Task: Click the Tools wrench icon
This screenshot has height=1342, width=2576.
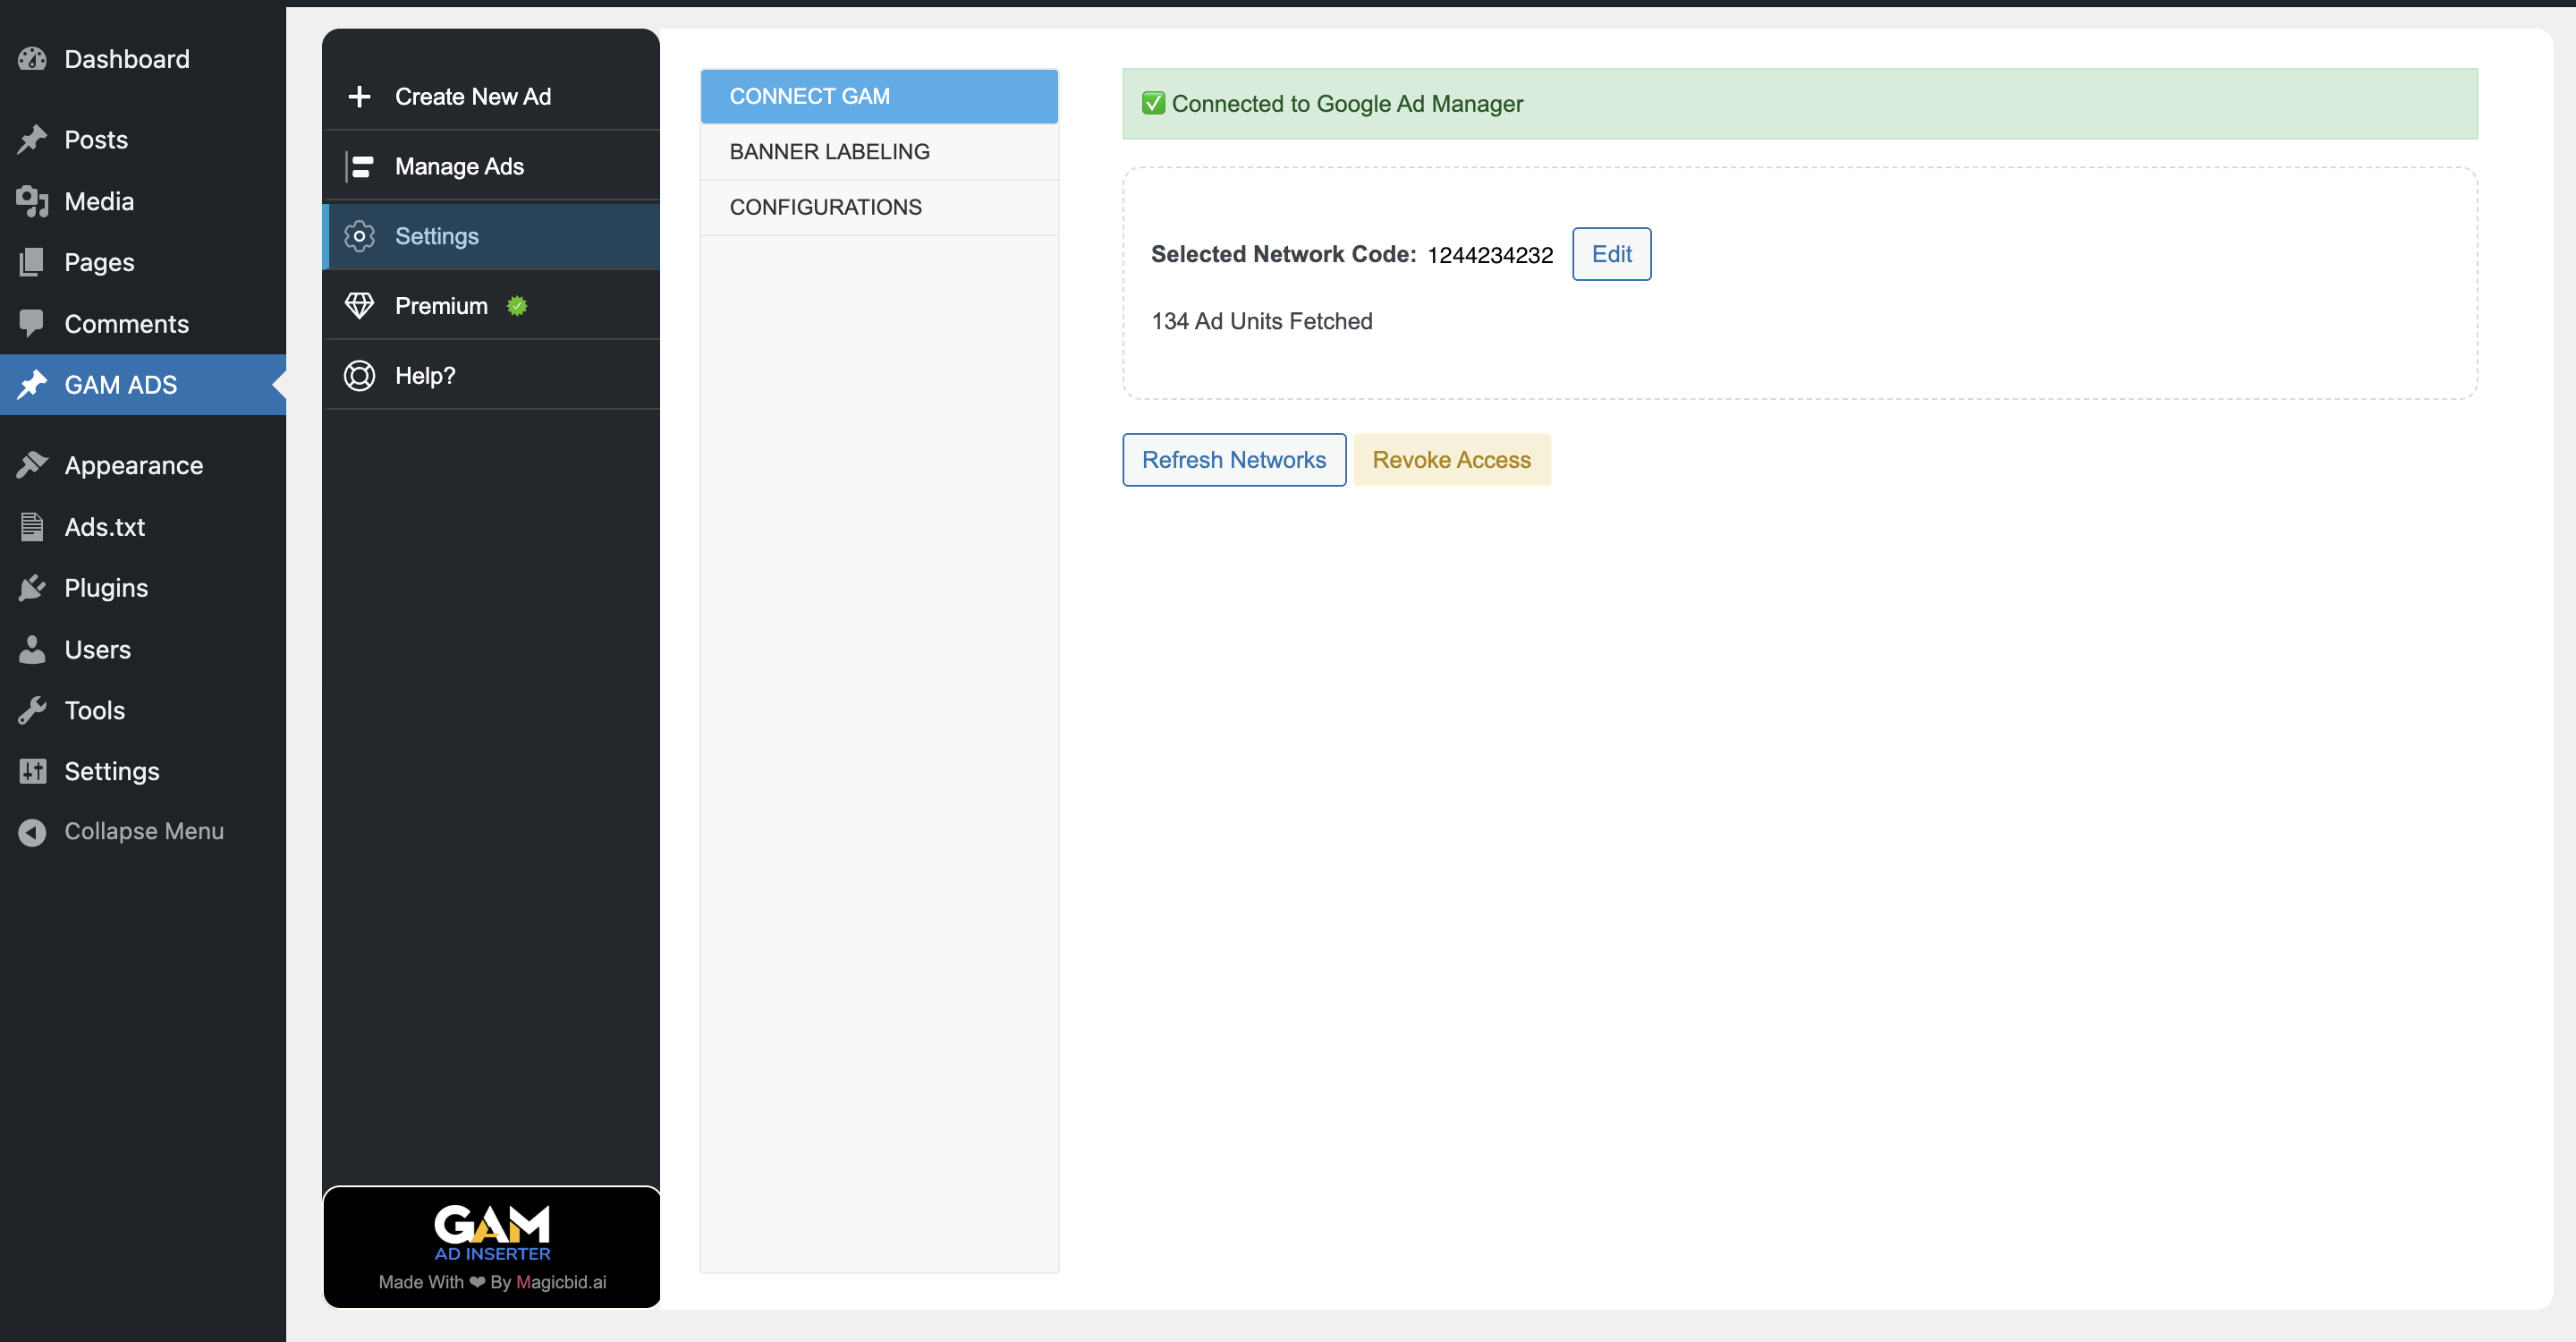Action: click(32, 710)
